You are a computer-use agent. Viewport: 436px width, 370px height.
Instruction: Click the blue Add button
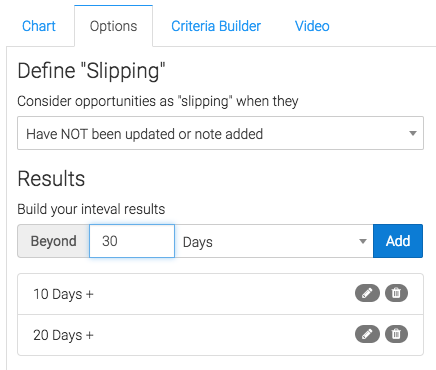pyautogui.click(x=398, y=241)
